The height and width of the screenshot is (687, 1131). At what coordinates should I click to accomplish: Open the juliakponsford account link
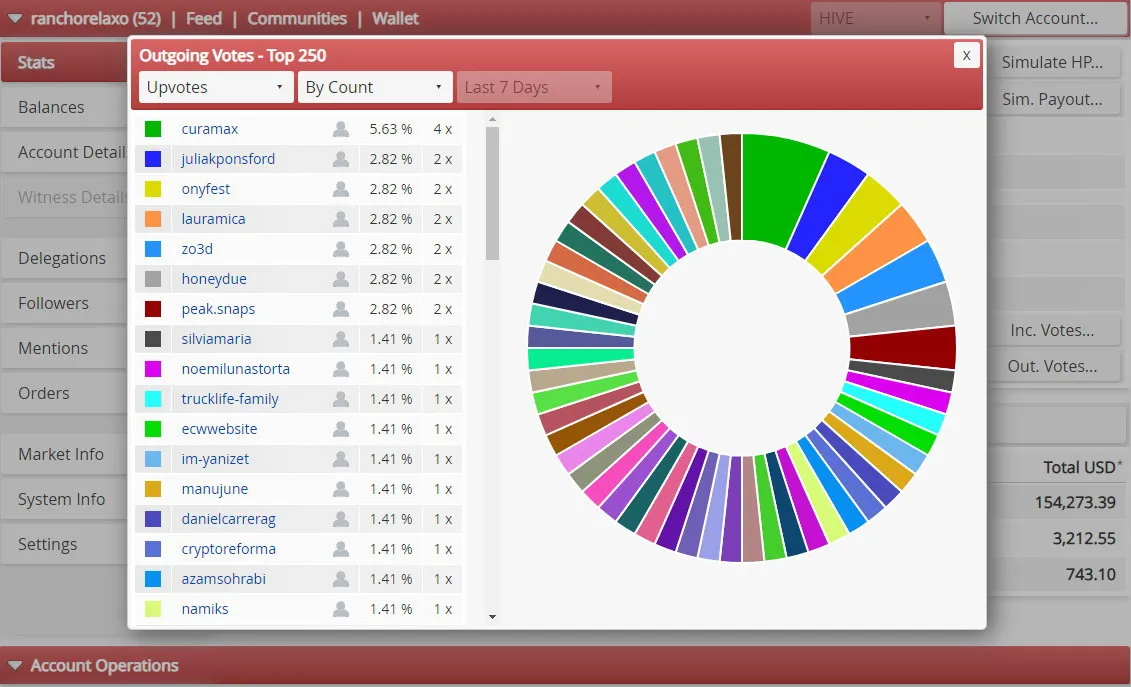(x=228, y=159)
